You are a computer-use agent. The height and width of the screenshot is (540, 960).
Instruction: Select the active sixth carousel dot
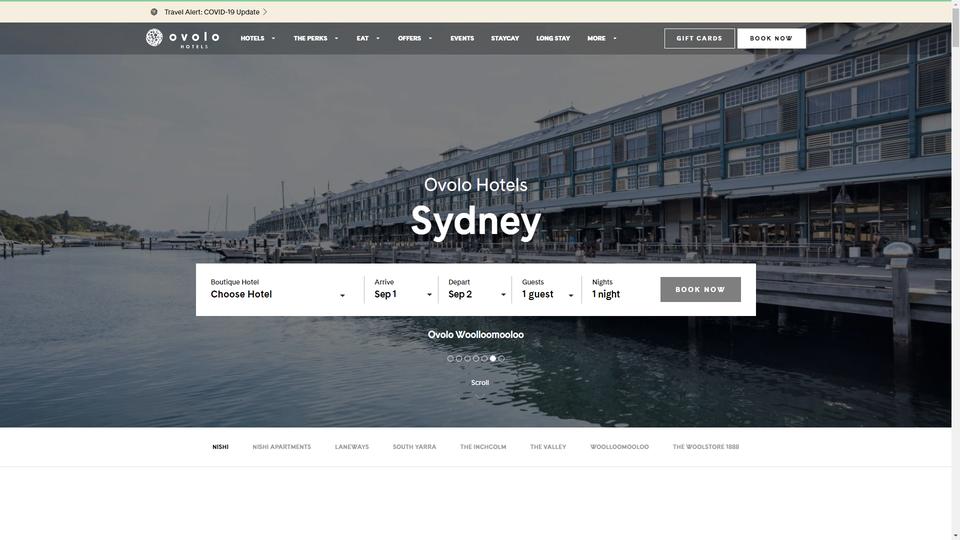(x=493, y=359)
